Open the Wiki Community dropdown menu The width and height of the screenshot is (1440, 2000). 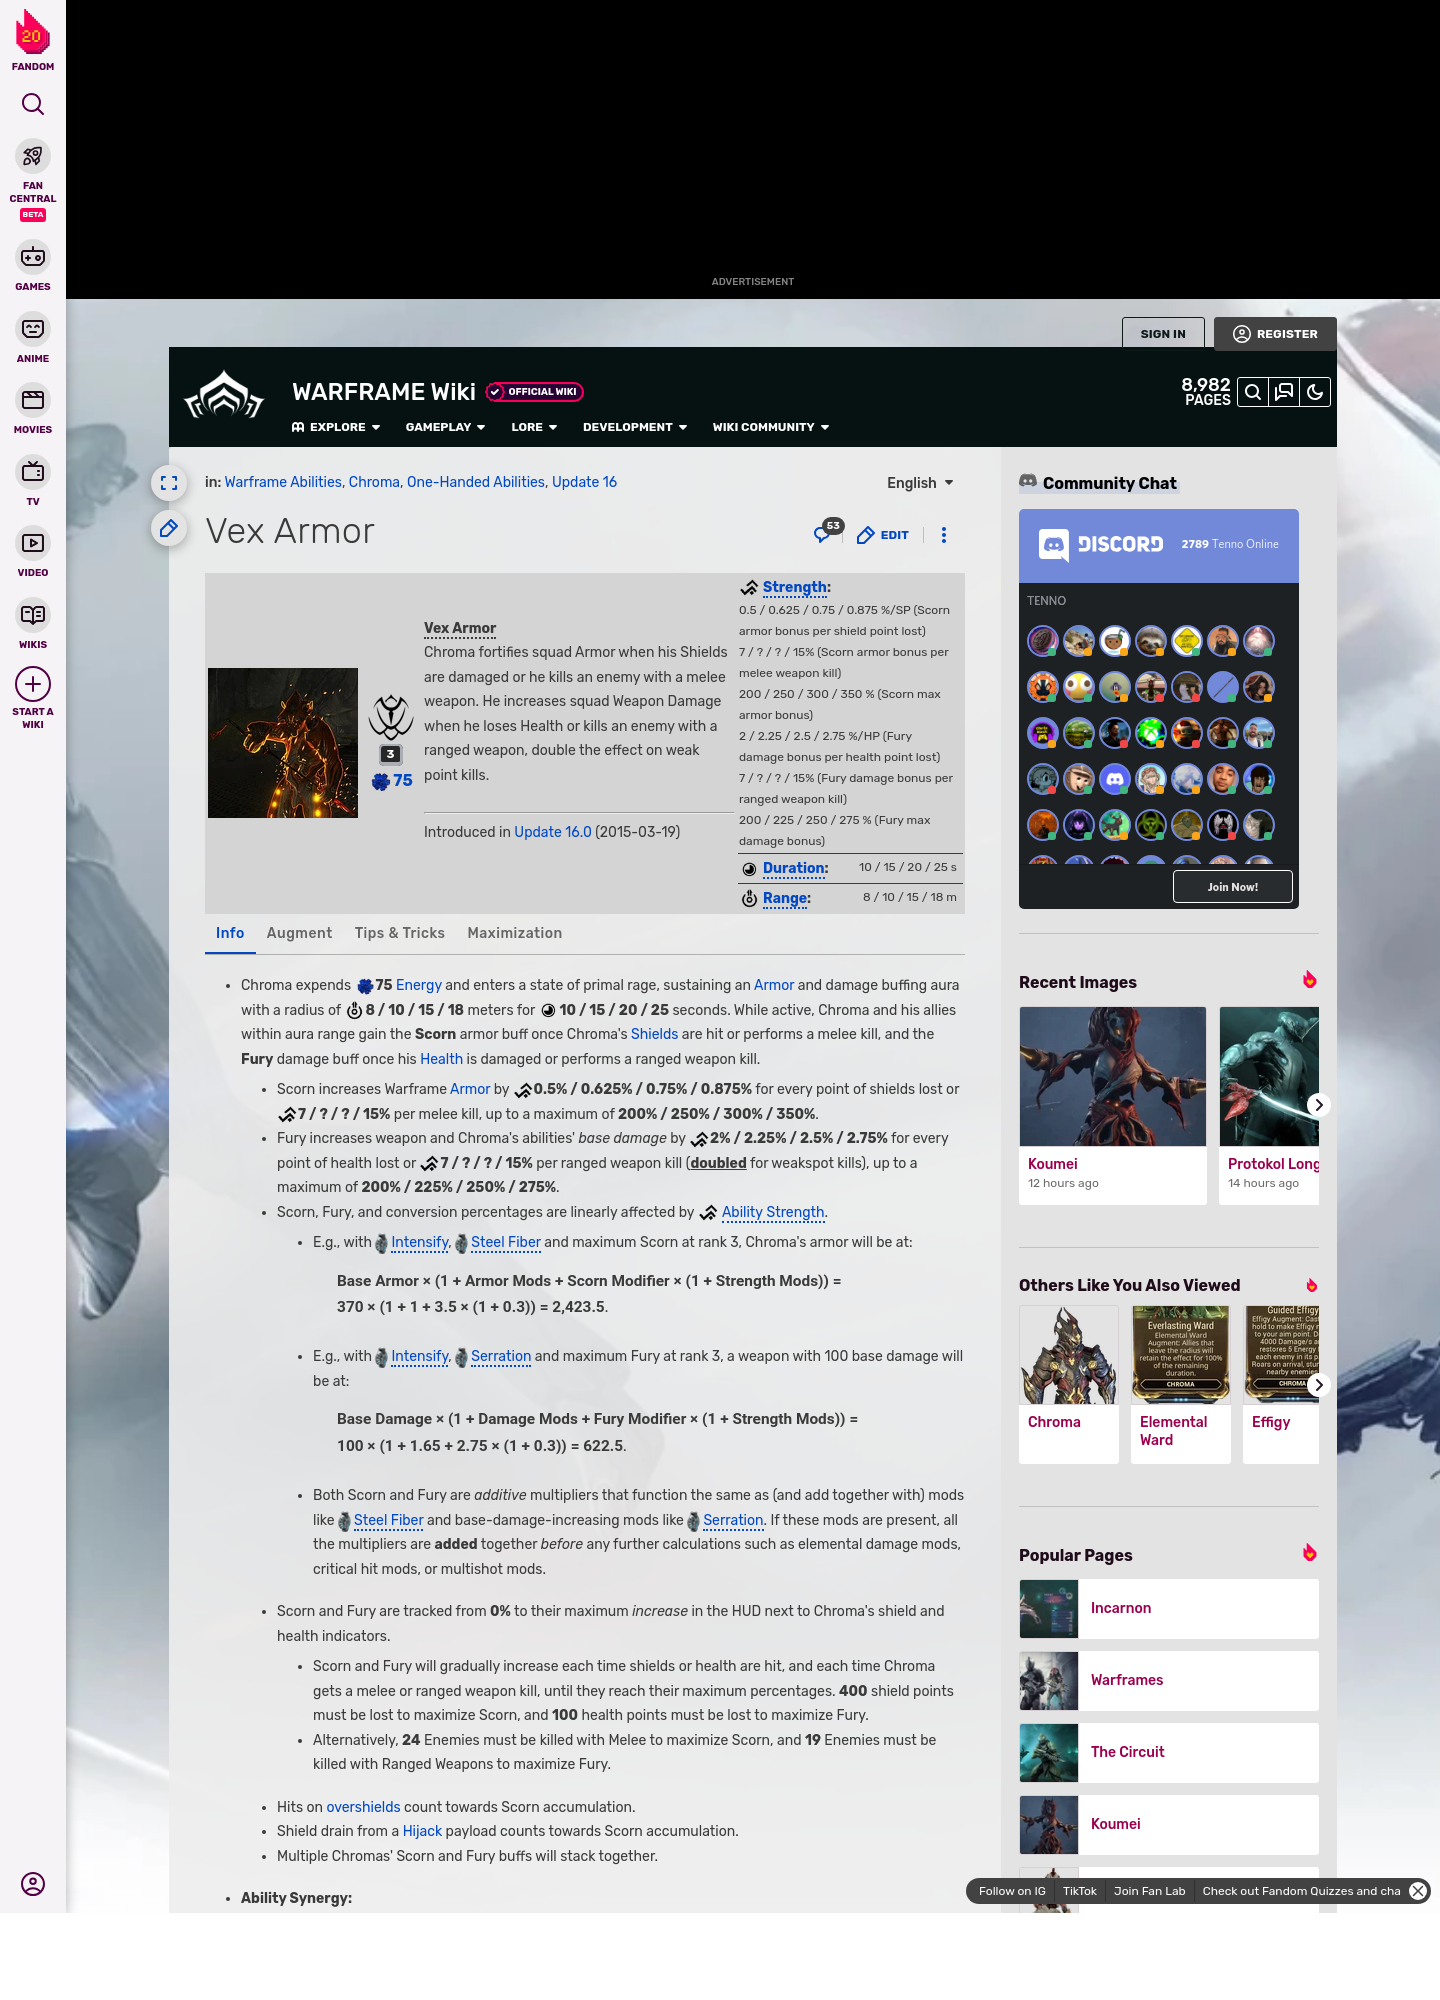pos(771,427)
